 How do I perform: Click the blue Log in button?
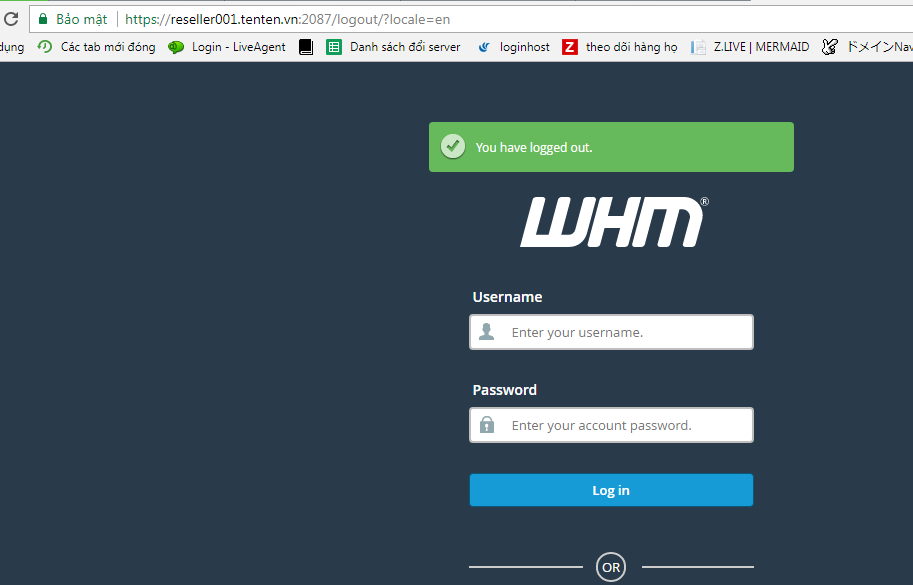tap(611, 490)
